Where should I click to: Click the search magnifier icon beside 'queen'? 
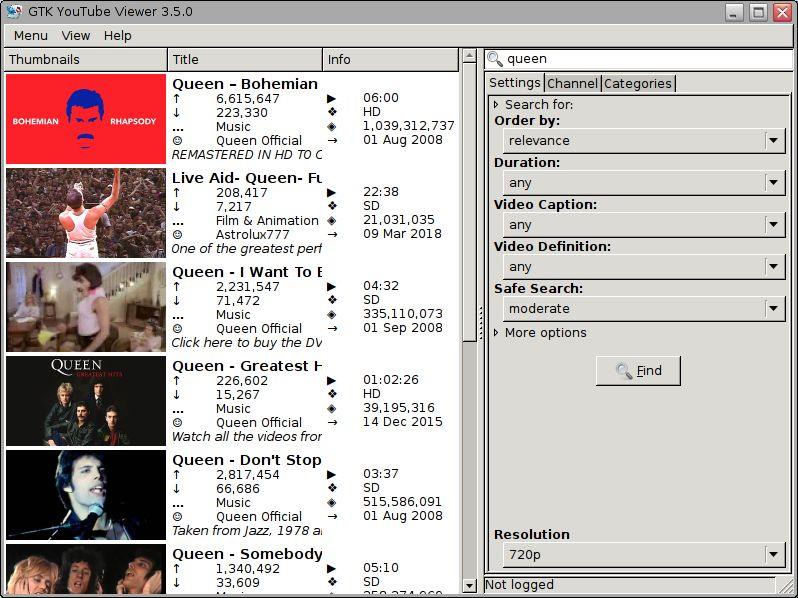pyautogui.click(x=494, y=59)
